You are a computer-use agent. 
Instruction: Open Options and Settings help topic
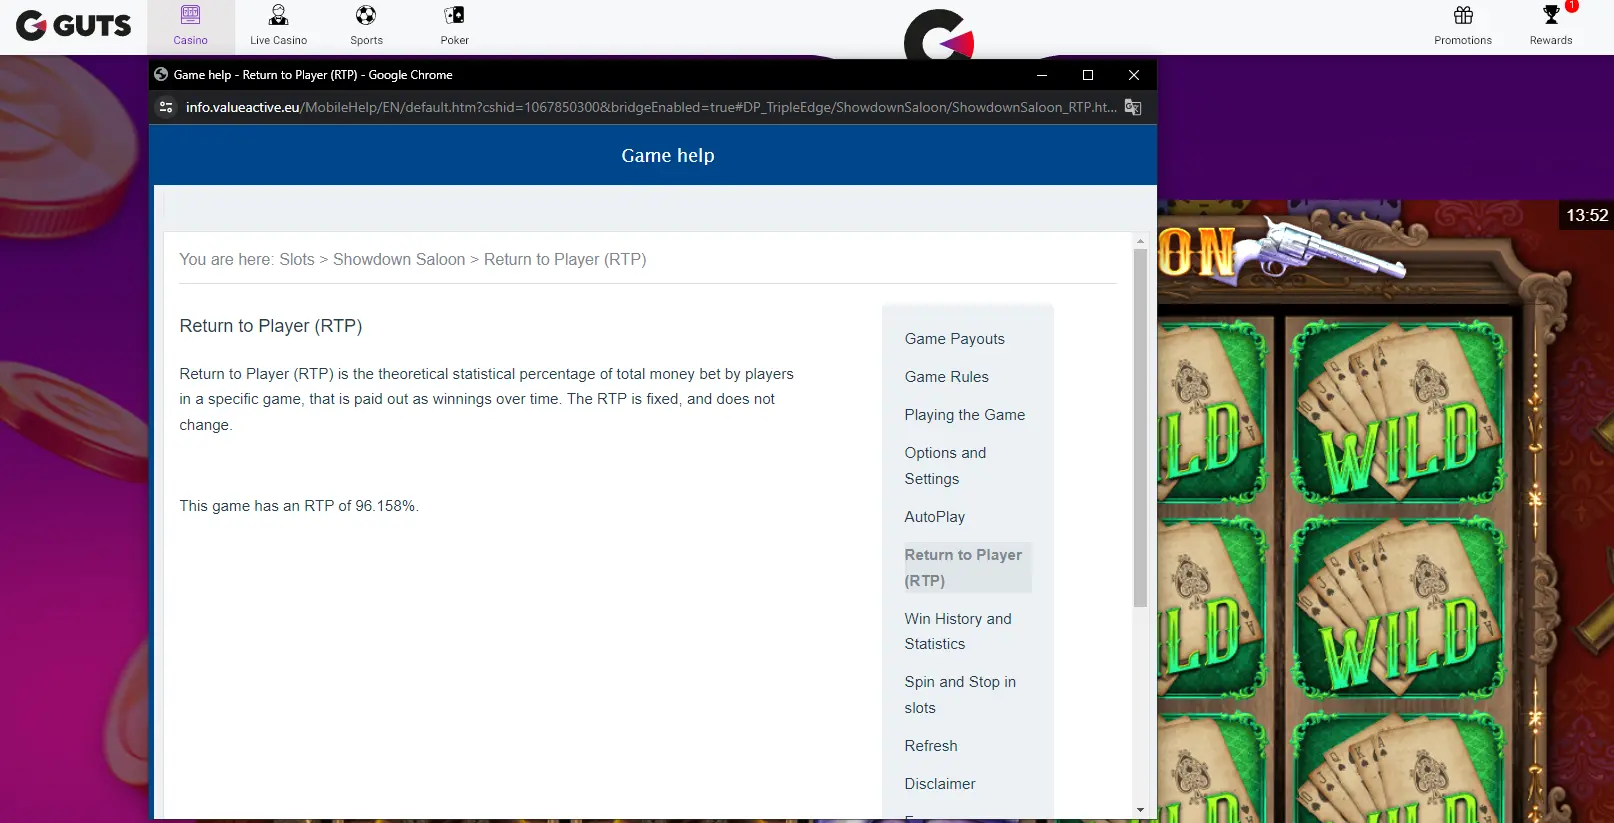(946, 466)
